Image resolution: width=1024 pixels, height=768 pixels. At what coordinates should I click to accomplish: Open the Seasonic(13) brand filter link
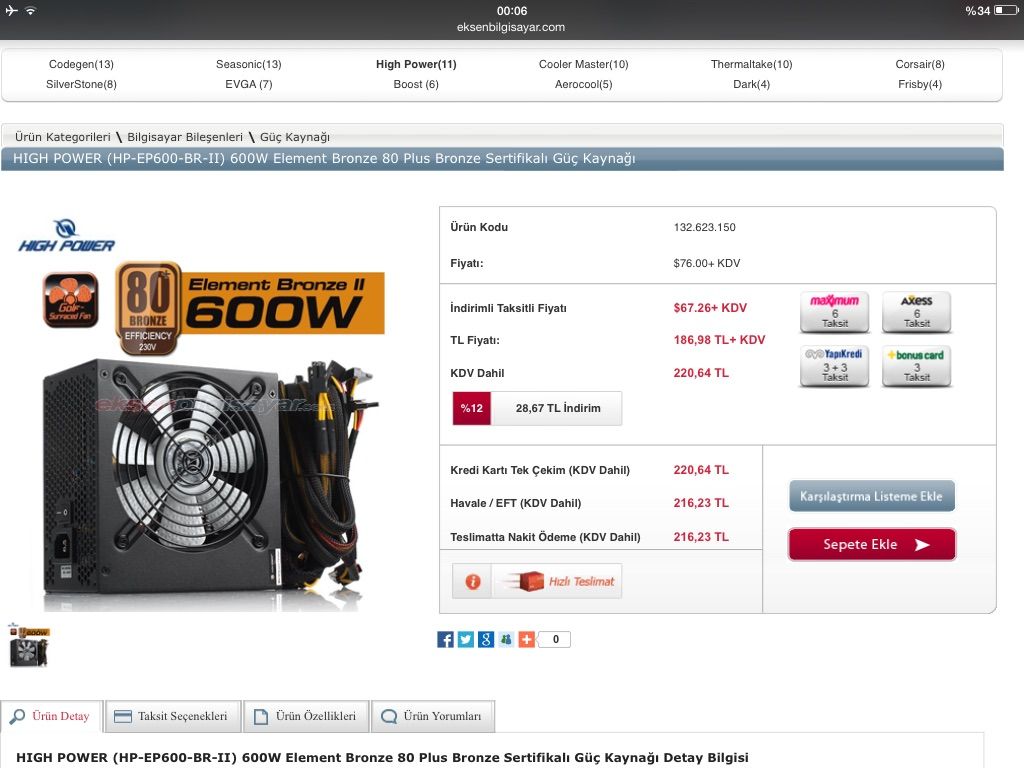[249, 64]
